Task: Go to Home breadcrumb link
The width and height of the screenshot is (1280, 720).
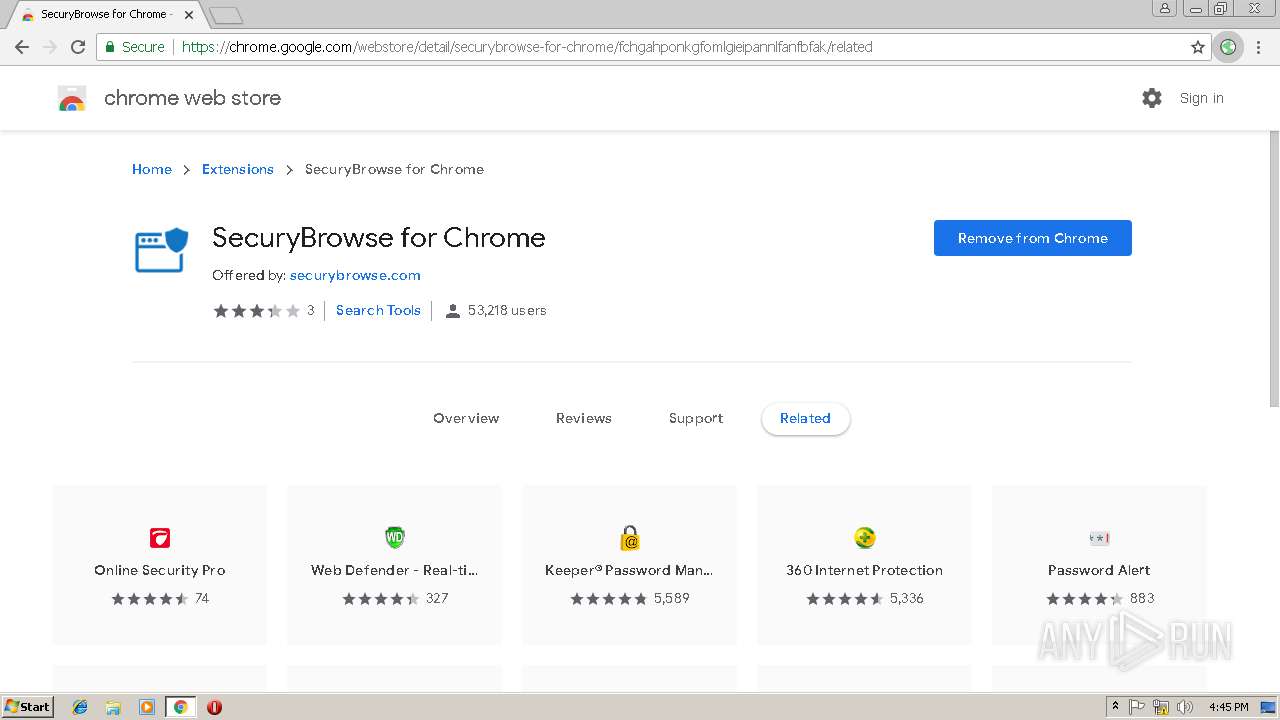Action: click(x=152, y=169)
